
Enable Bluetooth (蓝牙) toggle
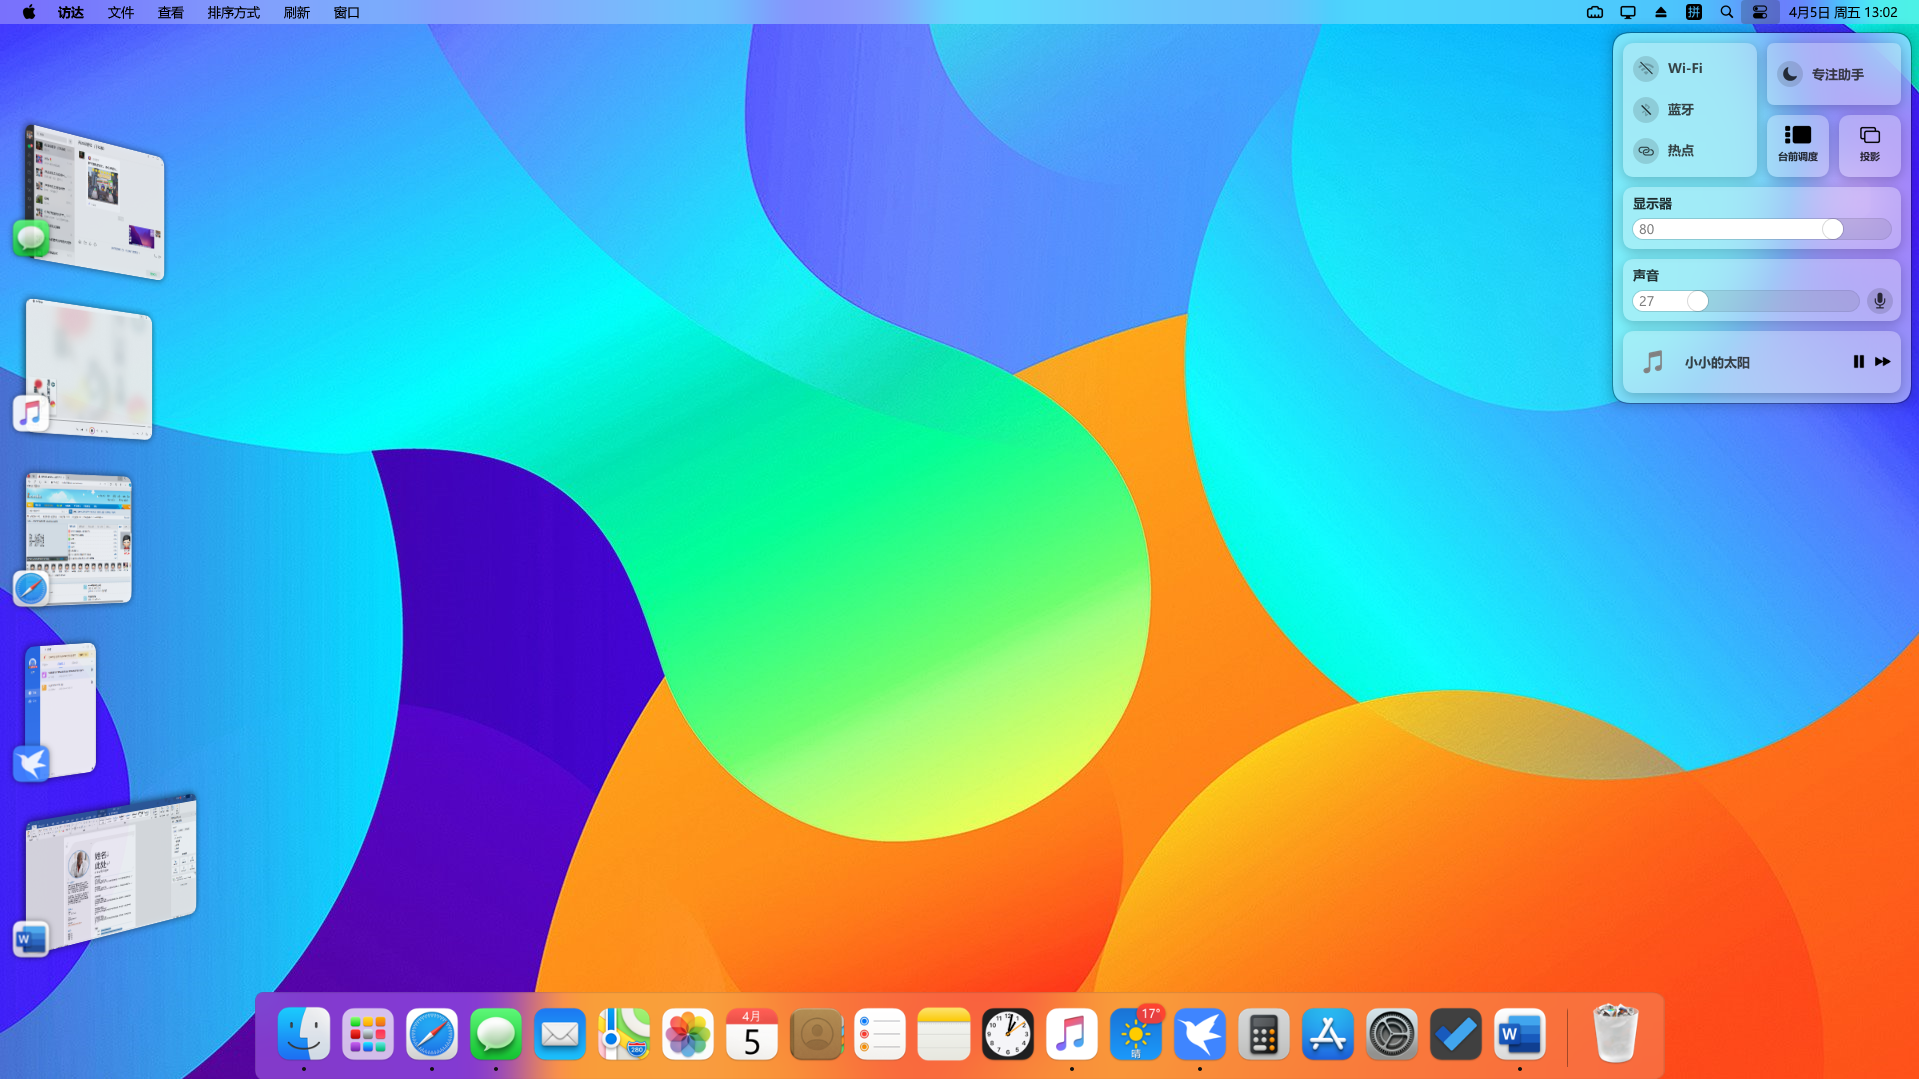tap(1646, 110)
